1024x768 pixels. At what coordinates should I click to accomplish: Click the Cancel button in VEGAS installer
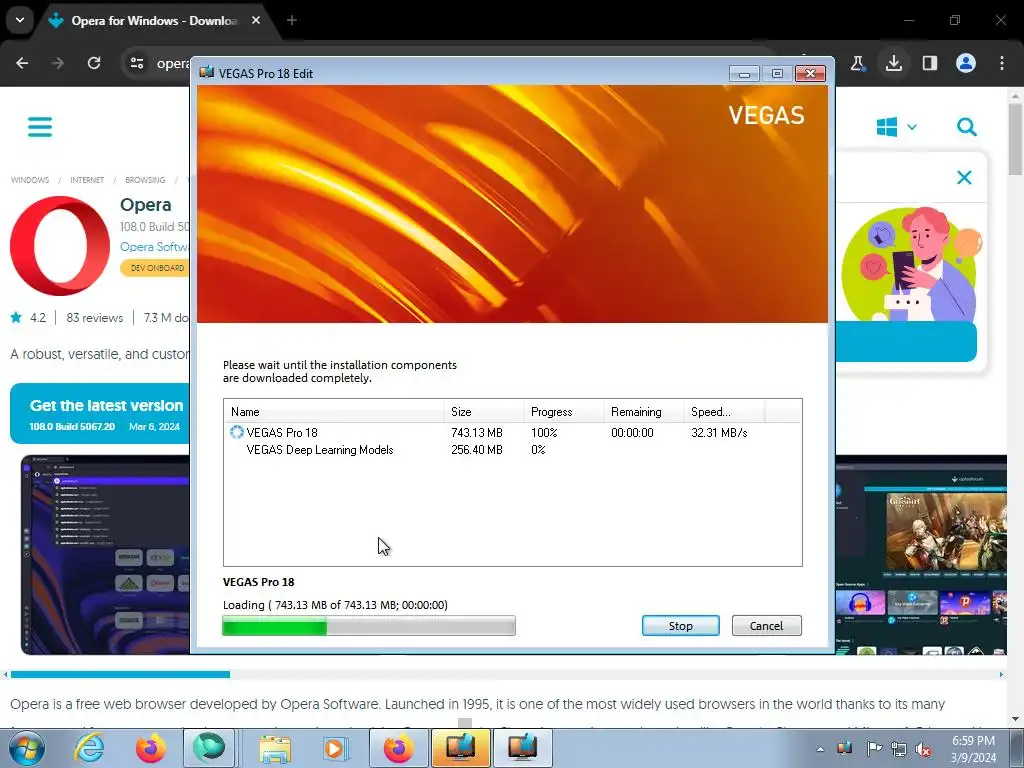pos(766,626)
